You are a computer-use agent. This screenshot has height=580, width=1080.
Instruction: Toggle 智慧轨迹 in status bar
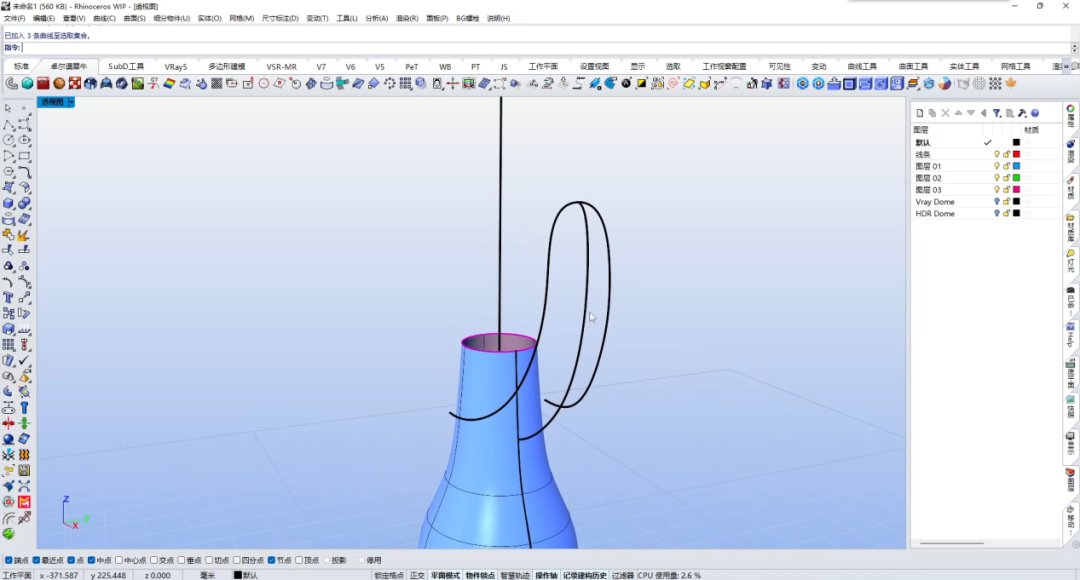coord(515,575)
